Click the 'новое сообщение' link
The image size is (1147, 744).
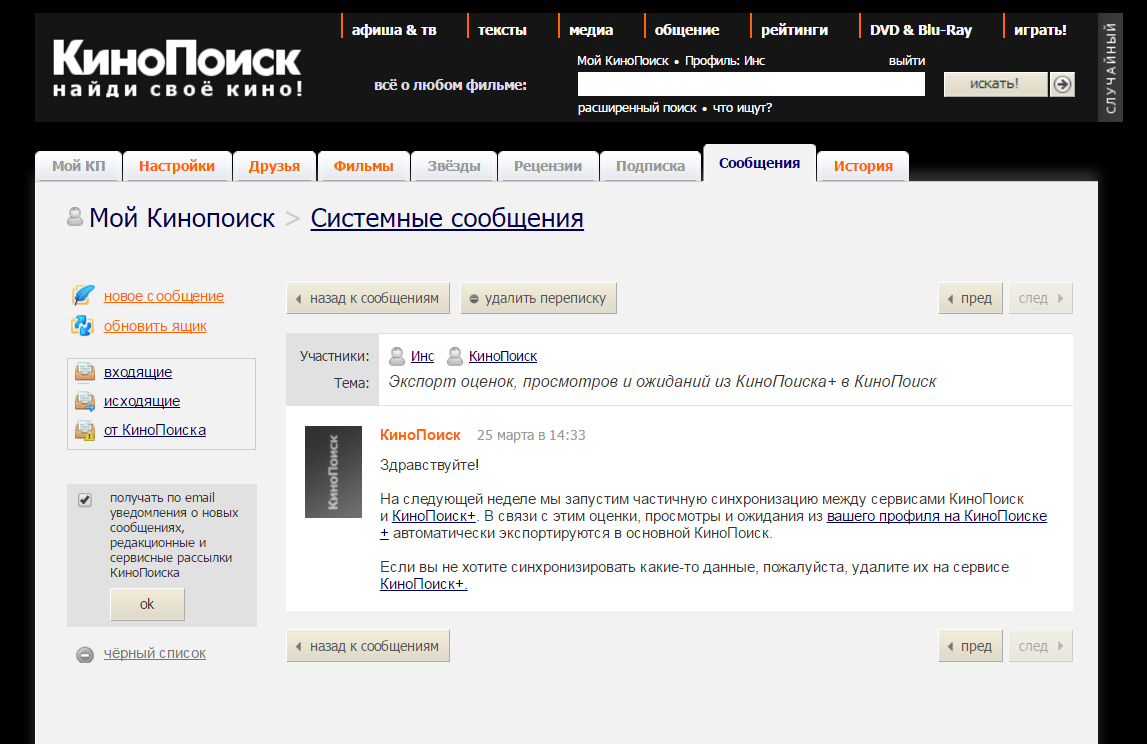164,296
